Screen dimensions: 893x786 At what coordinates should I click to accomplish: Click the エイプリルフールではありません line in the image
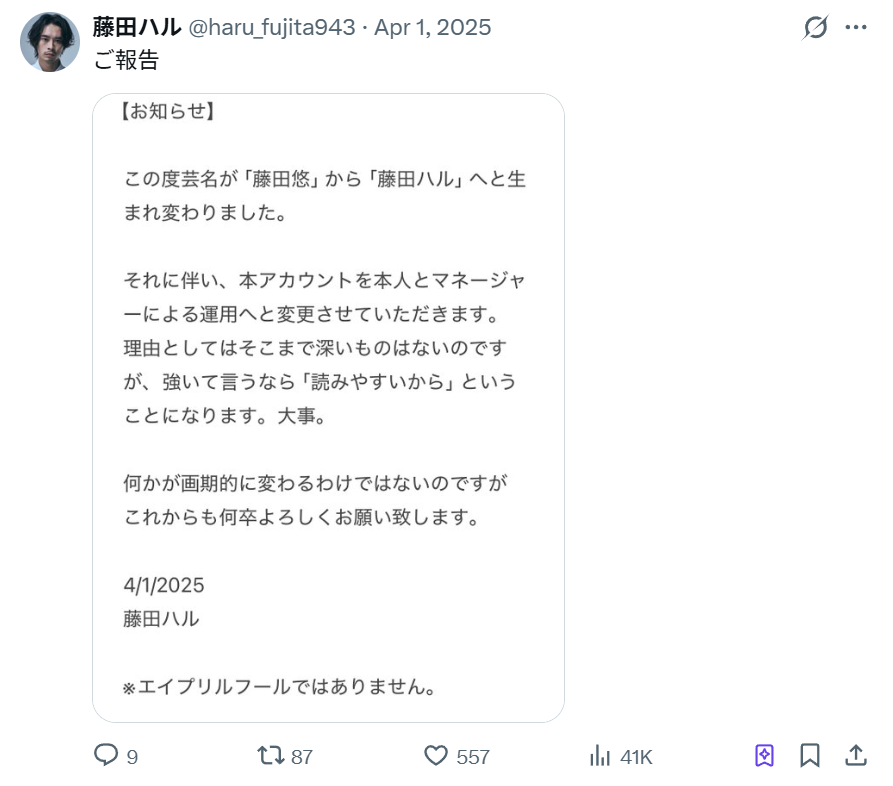[x=279, y=688]
